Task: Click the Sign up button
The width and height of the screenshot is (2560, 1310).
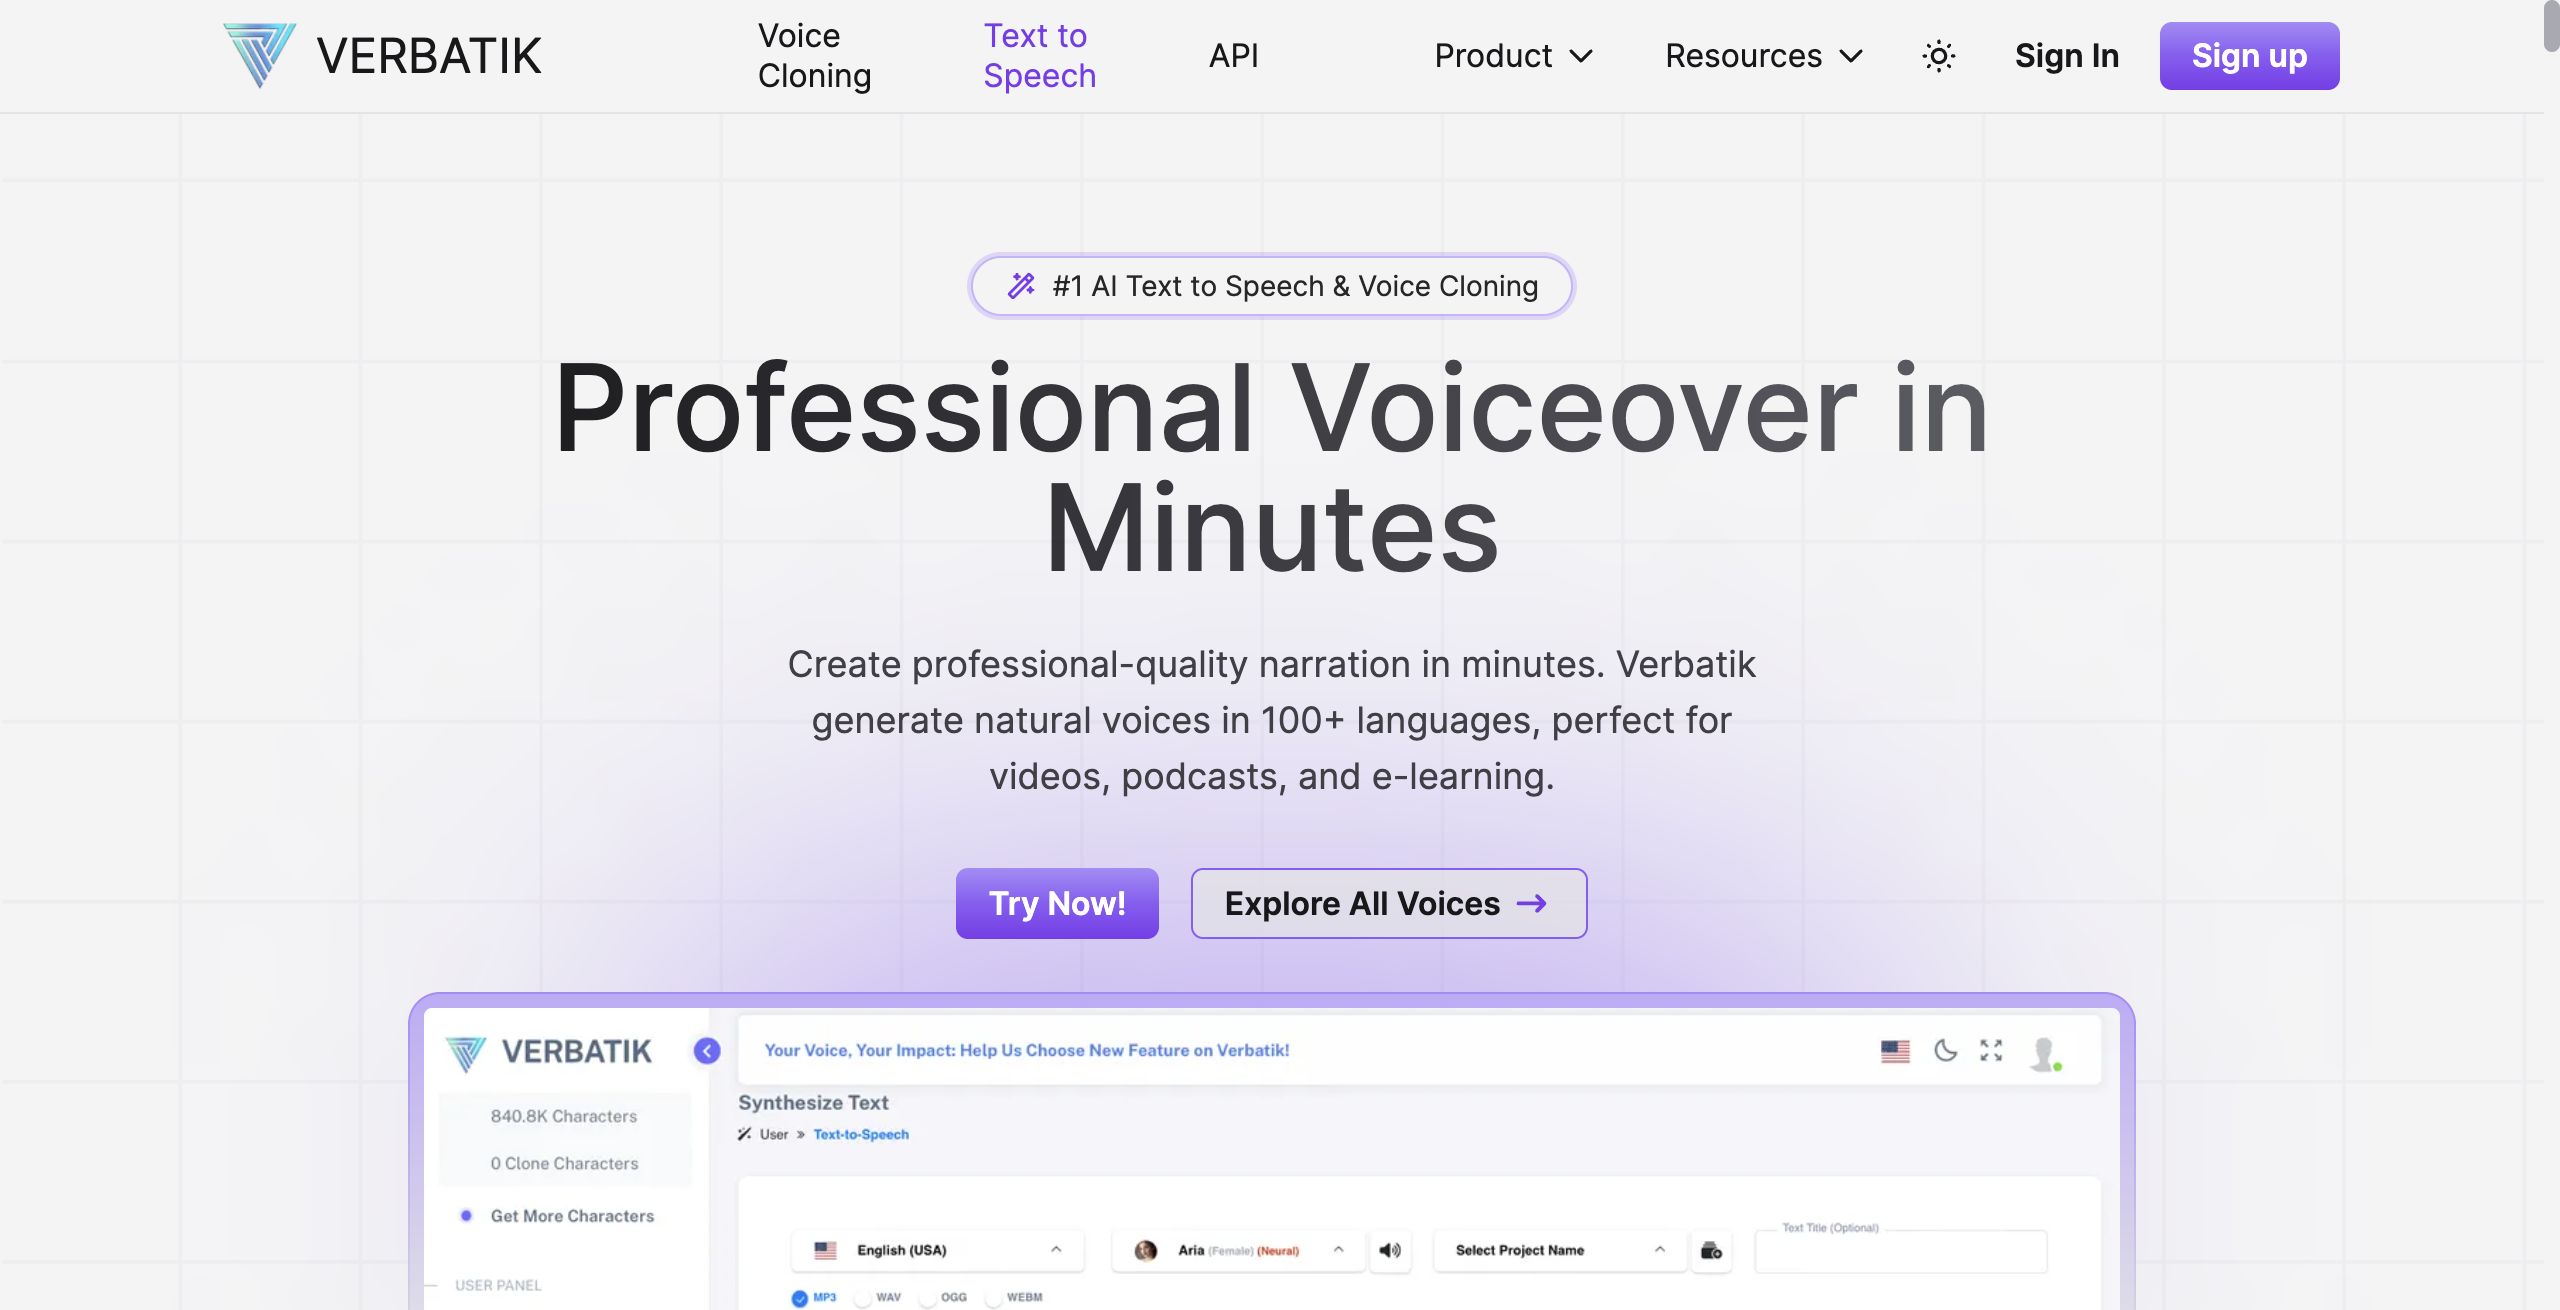Action: 2249,56
